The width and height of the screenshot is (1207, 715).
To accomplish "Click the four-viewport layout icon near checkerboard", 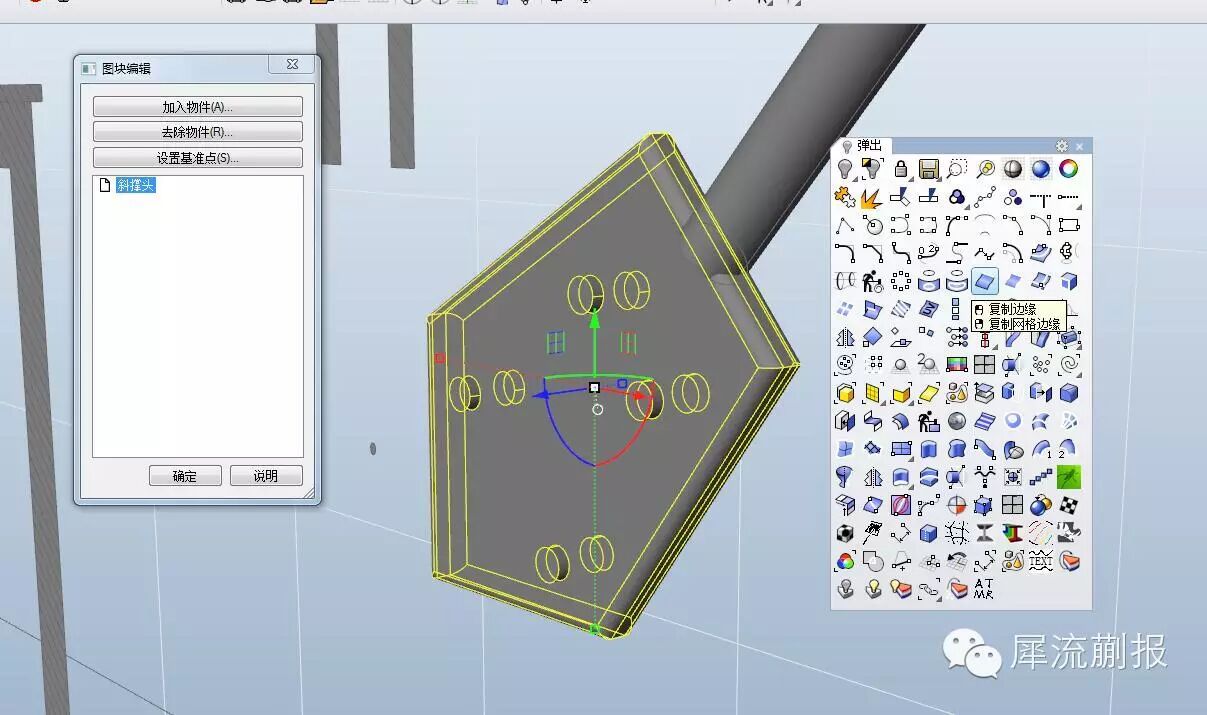I will coord(1012,504).
